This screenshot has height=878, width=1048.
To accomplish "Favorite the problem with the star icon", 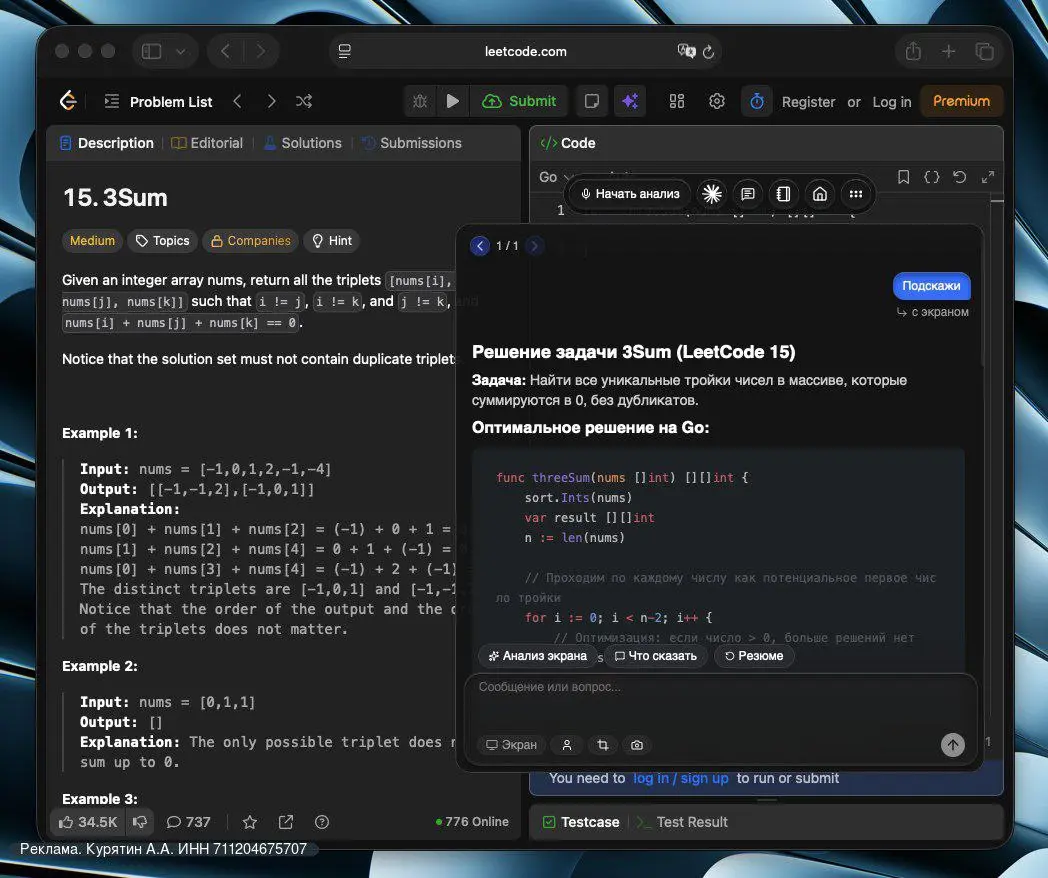I will [250, 822].
